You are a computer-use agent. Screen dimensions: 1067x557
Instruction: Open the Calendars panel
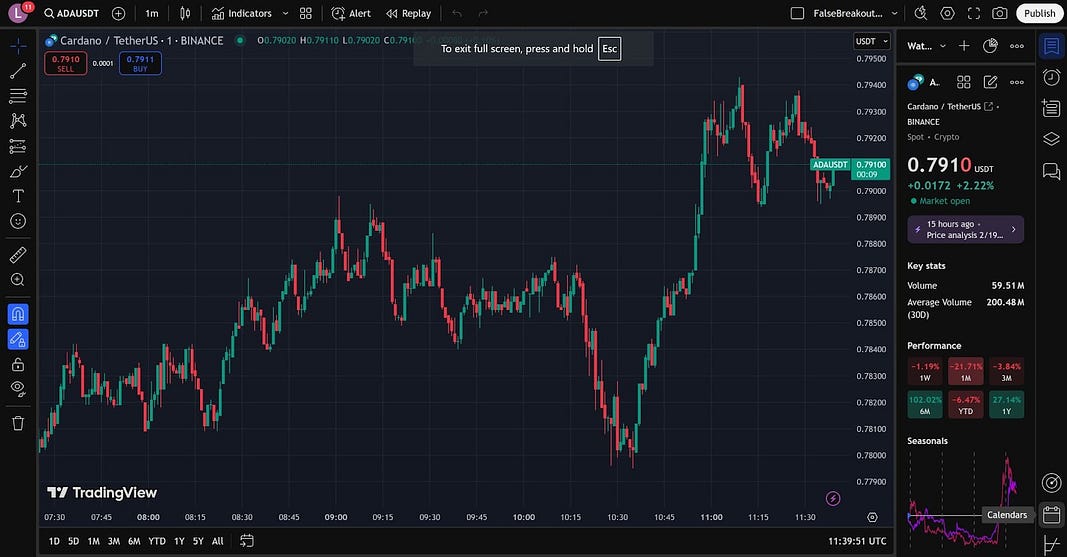[1051, 514]
